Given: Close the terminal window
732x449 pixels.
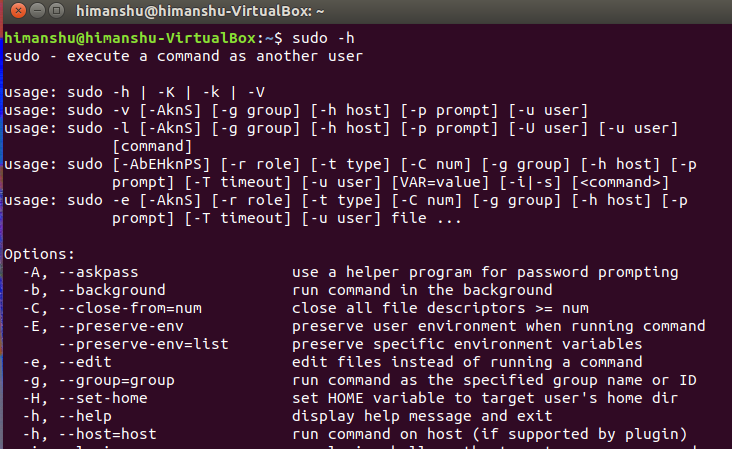Looking at the screenshot, I should 13,12.
